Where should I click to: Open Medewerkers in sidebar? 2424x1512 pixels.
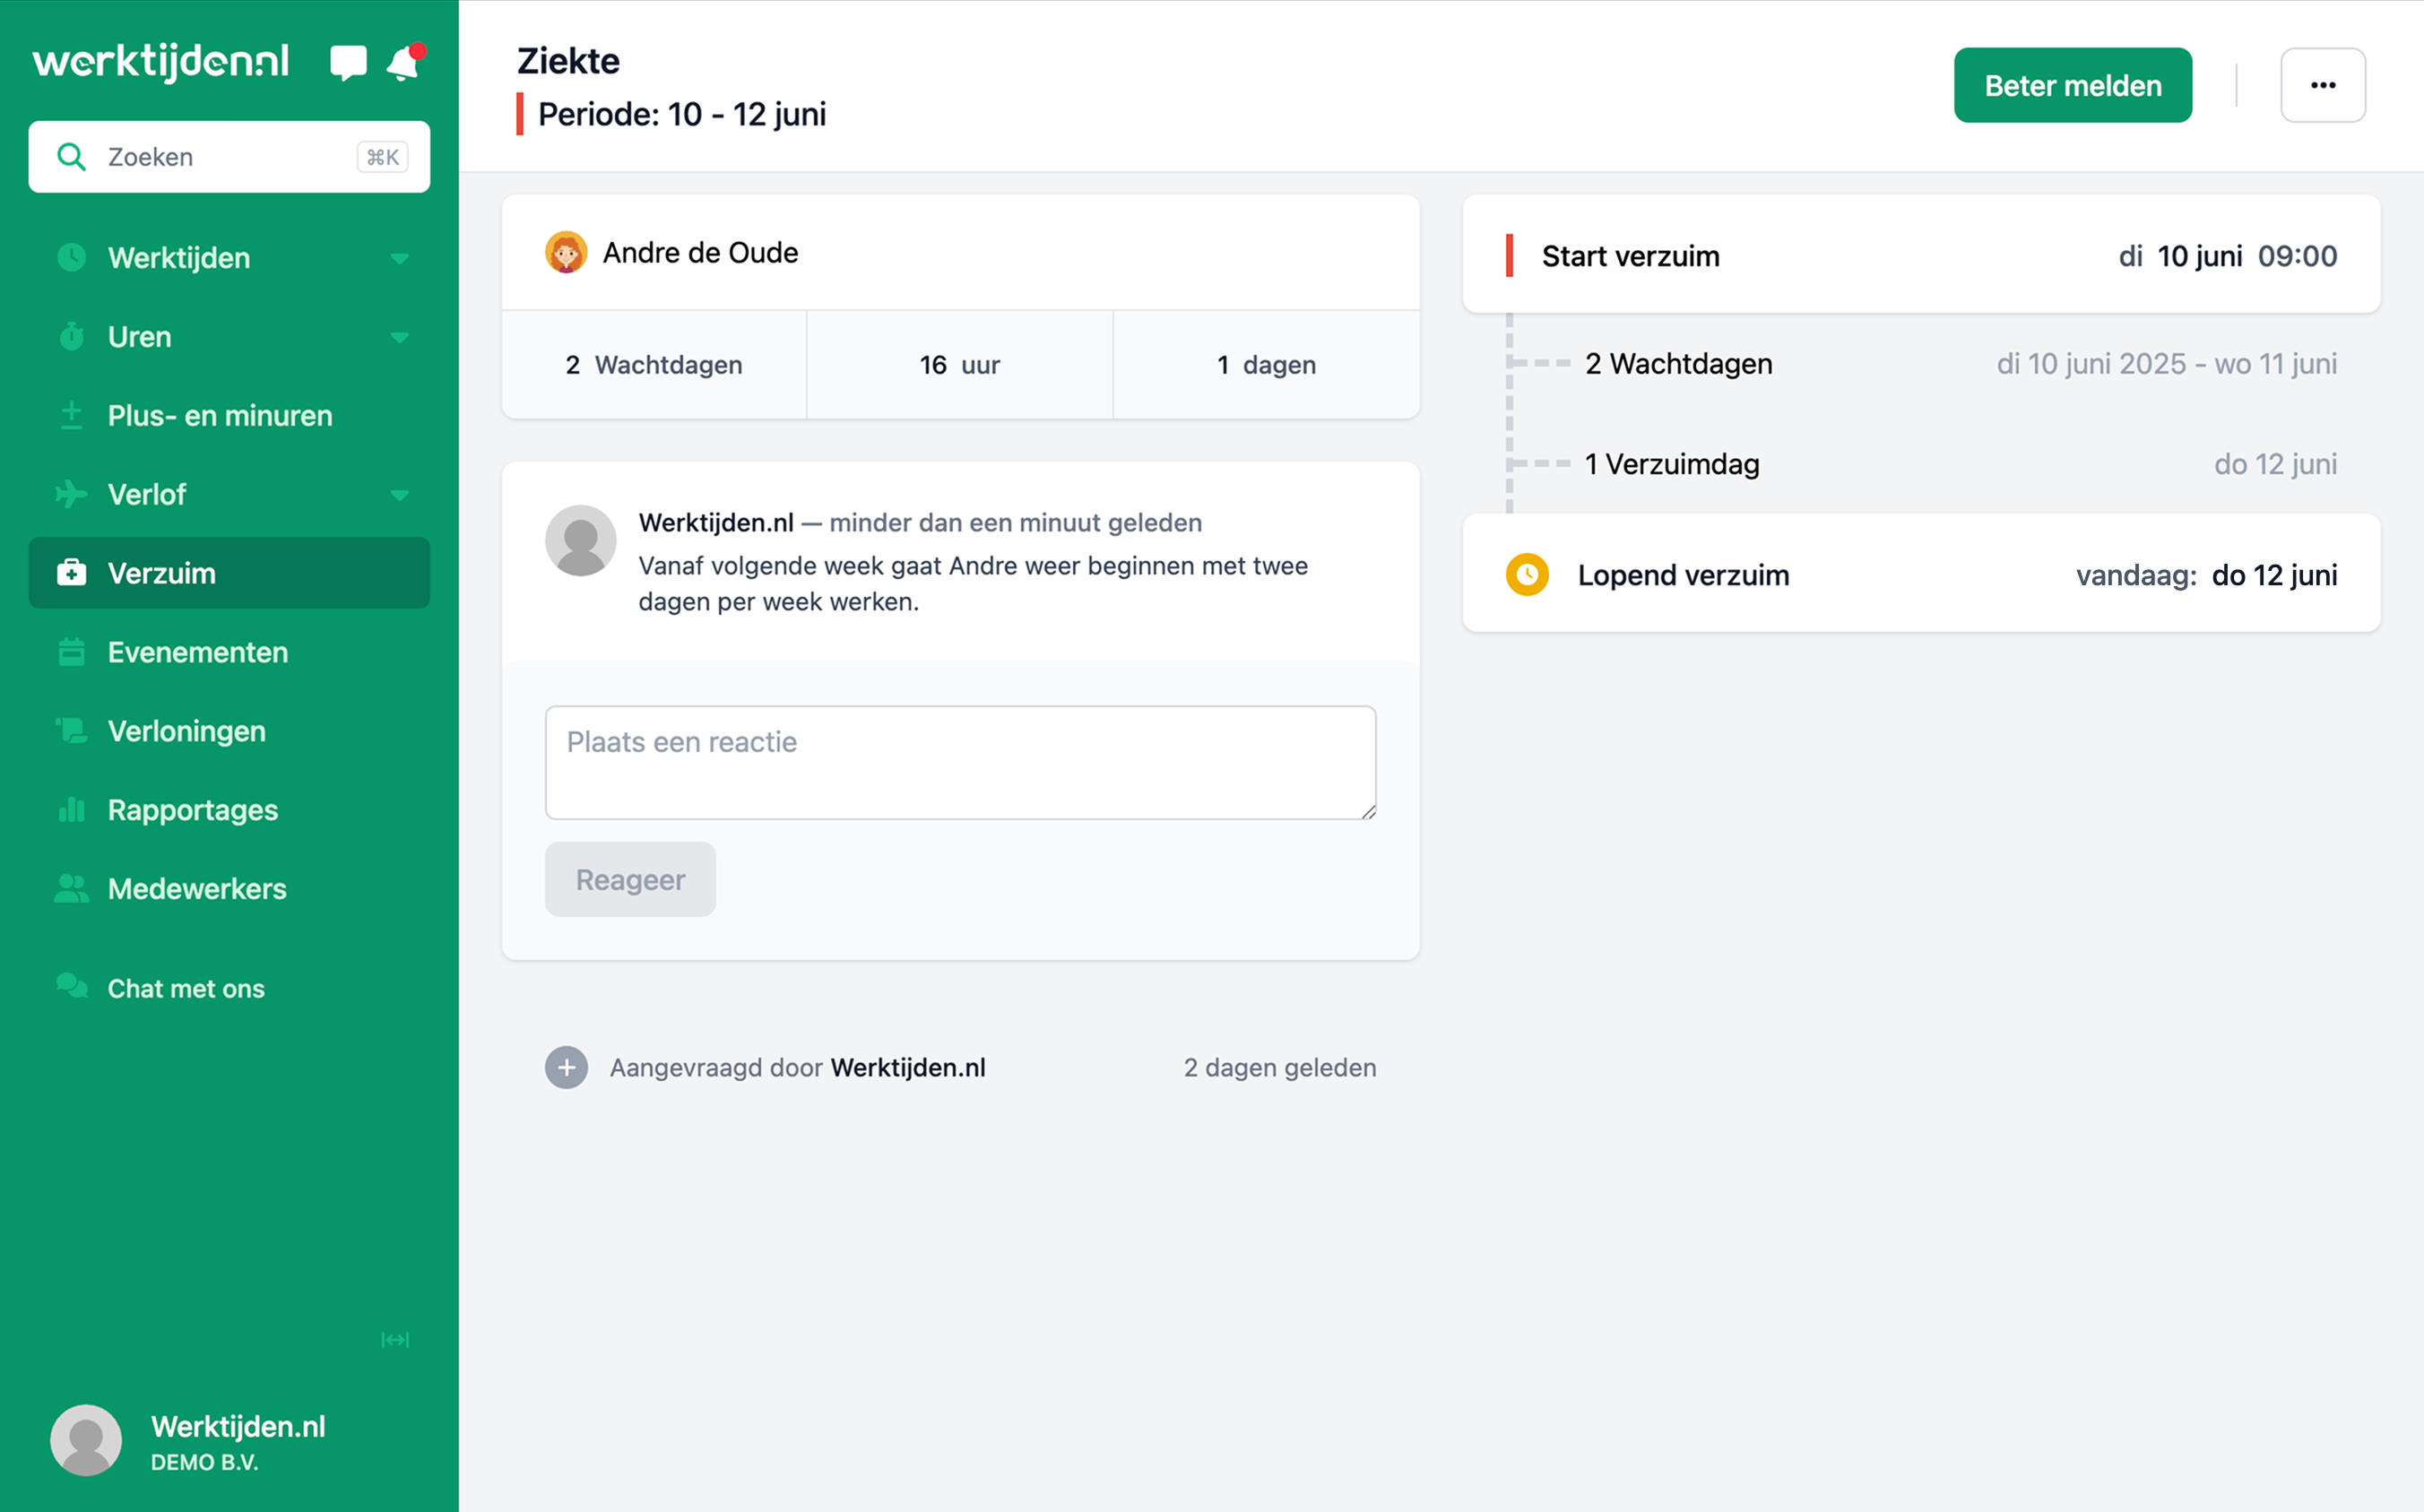click(196, 889)
